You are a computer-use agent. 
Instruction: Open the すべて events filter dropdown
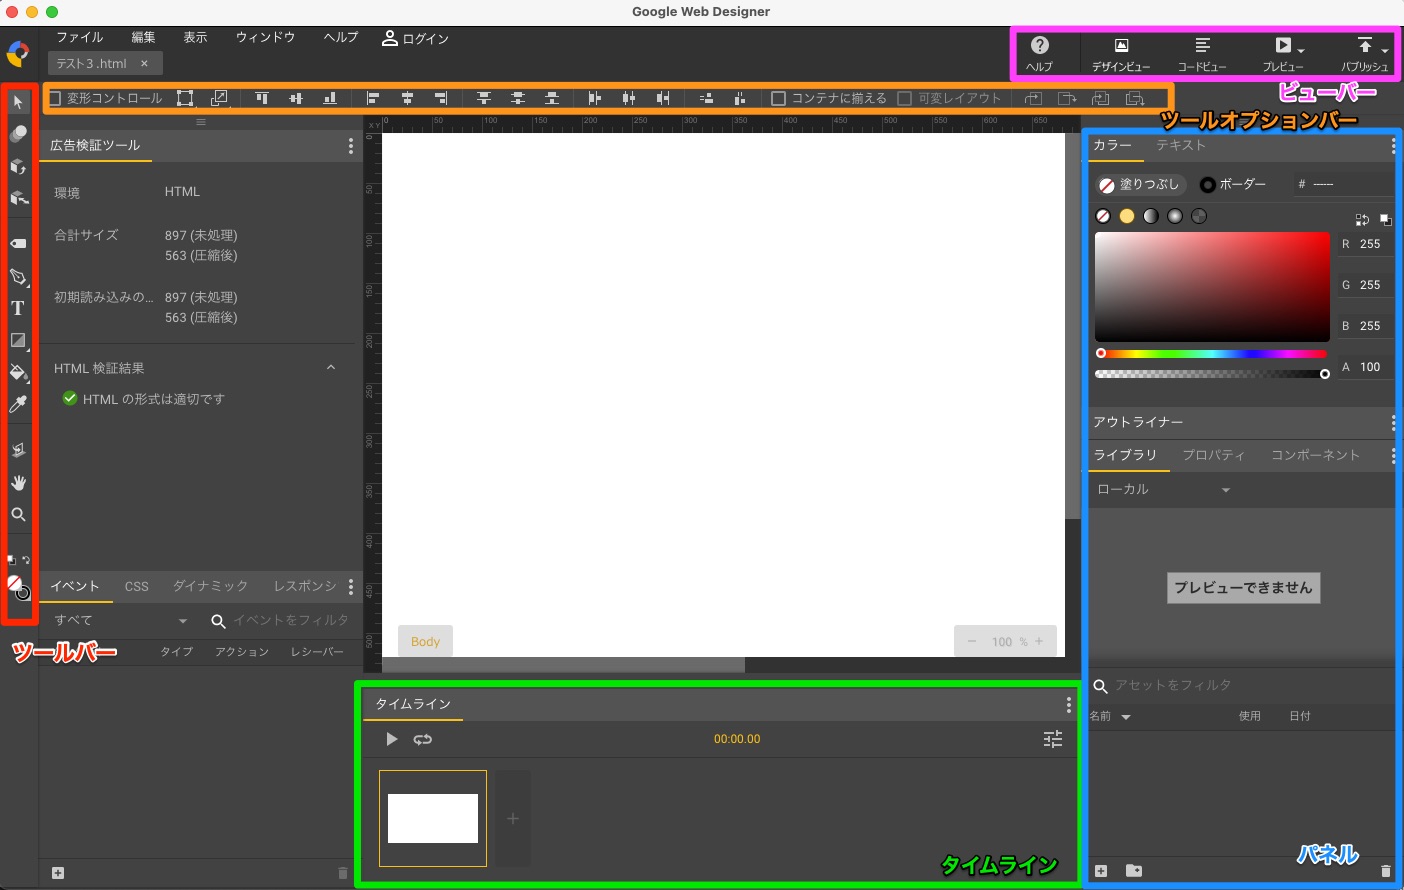tap(120, 621)
